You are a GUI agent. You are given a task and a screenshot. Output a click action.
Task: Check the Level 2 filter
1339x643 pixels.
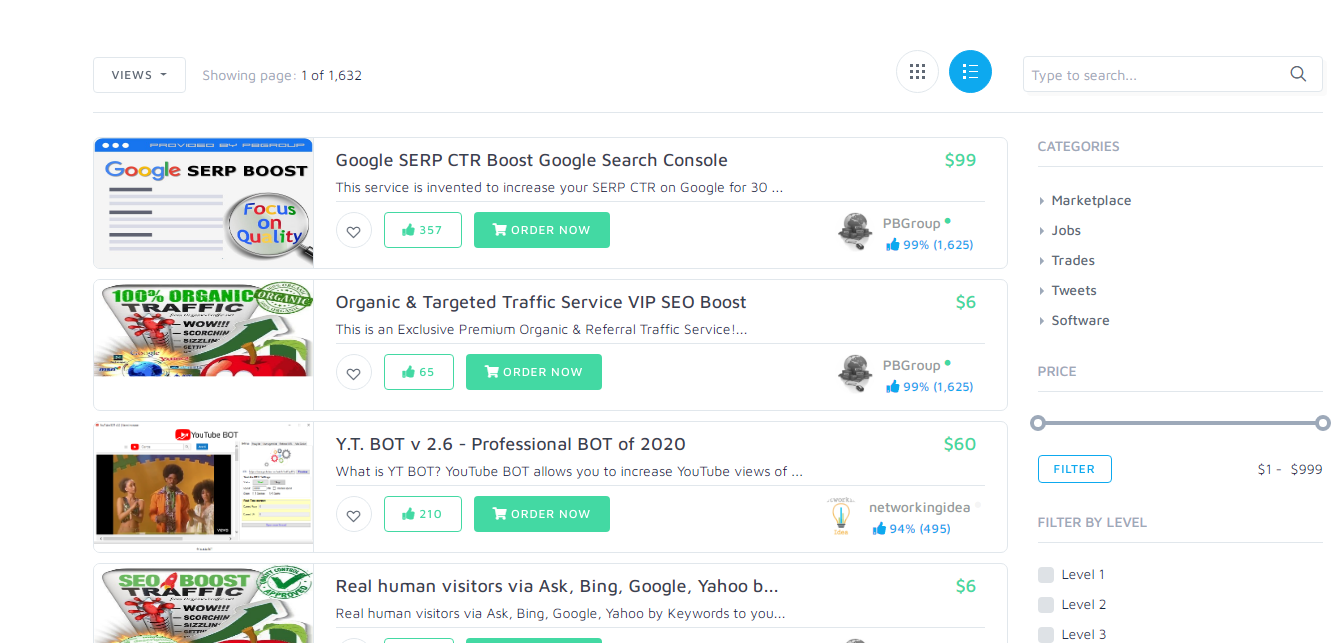pyautogui.click(x=1046, y=605)
